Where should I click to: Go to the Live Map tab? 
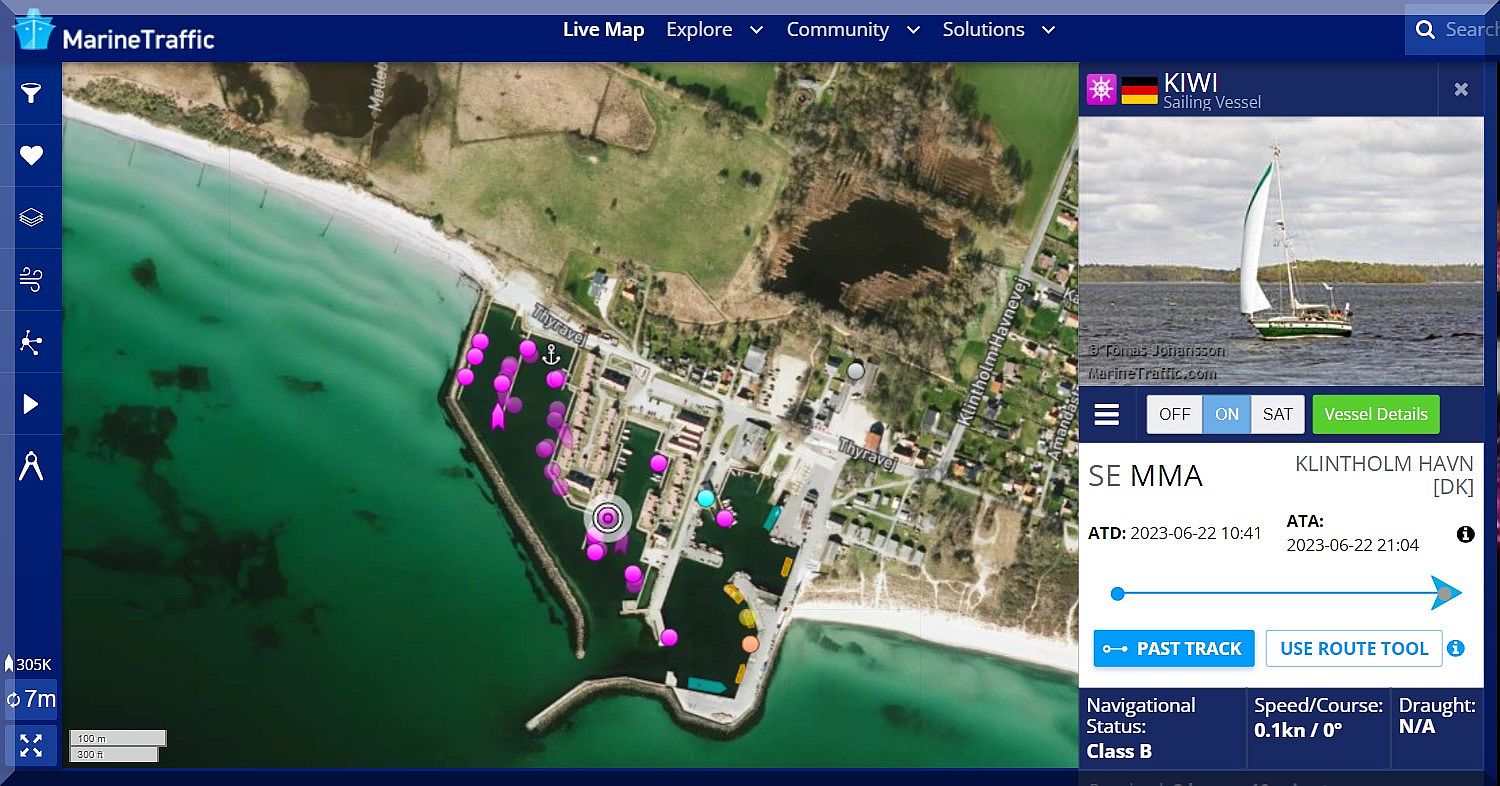603,30
